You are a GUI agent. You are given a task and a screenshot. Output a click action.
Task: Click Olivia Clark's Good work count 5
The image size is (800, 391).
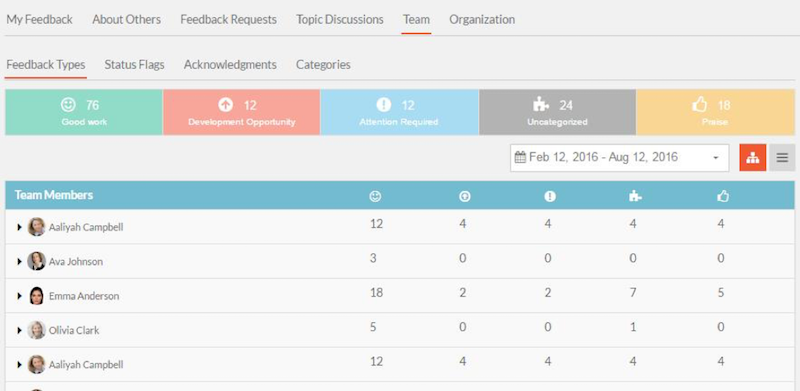coord(373,327)
